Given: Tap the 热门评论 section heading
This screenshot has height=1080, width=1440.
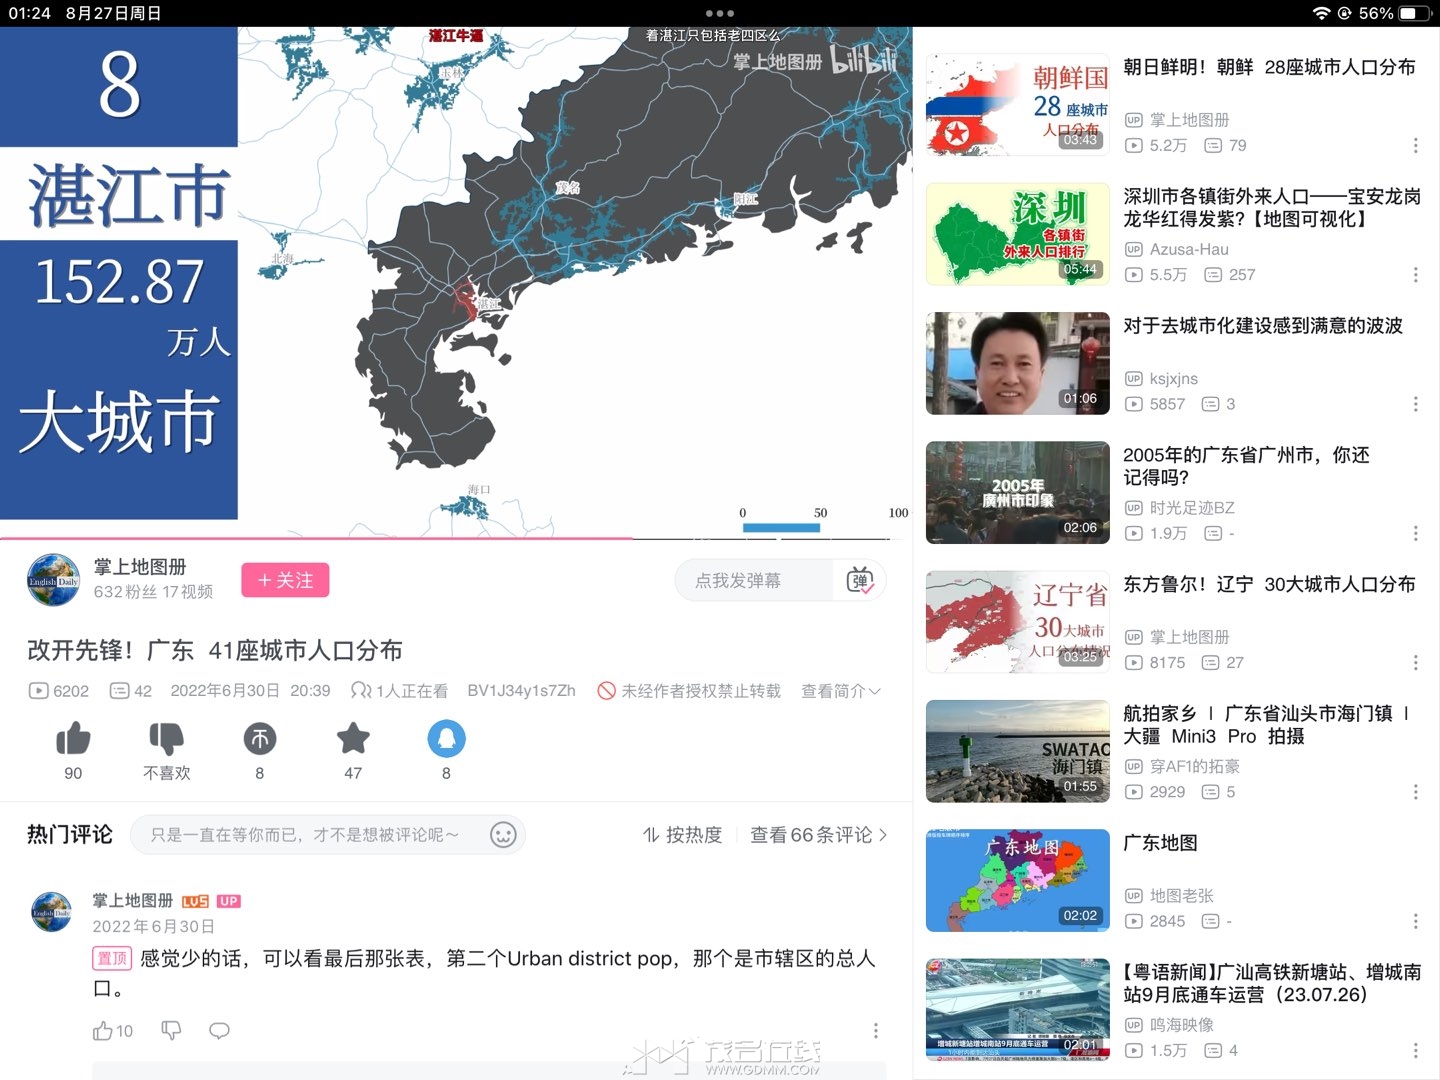Looking at the screenshot, I should click(x=70, y=835).
